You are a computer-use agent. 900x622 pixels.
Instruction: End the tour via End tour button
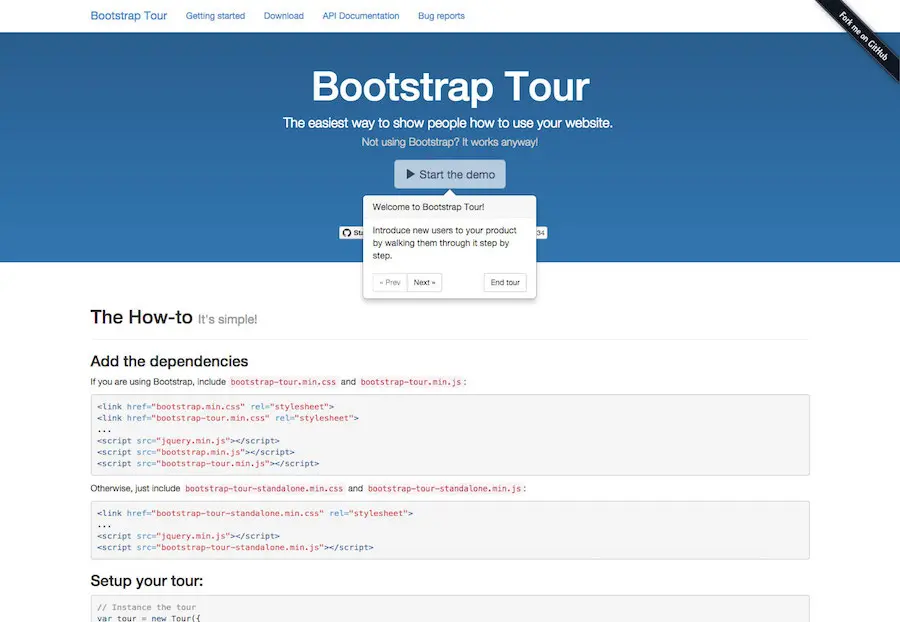[504, 282]
